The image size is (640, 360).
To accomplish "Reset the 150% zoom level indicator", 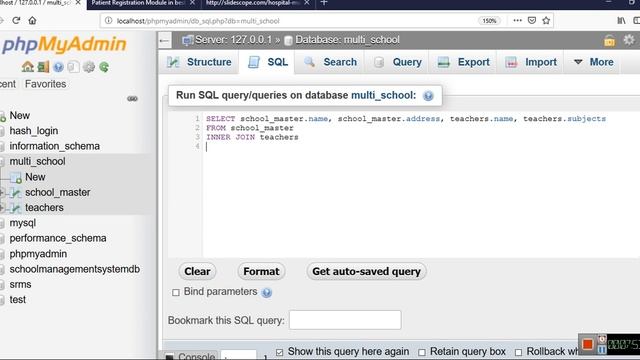I will point(489,20).
